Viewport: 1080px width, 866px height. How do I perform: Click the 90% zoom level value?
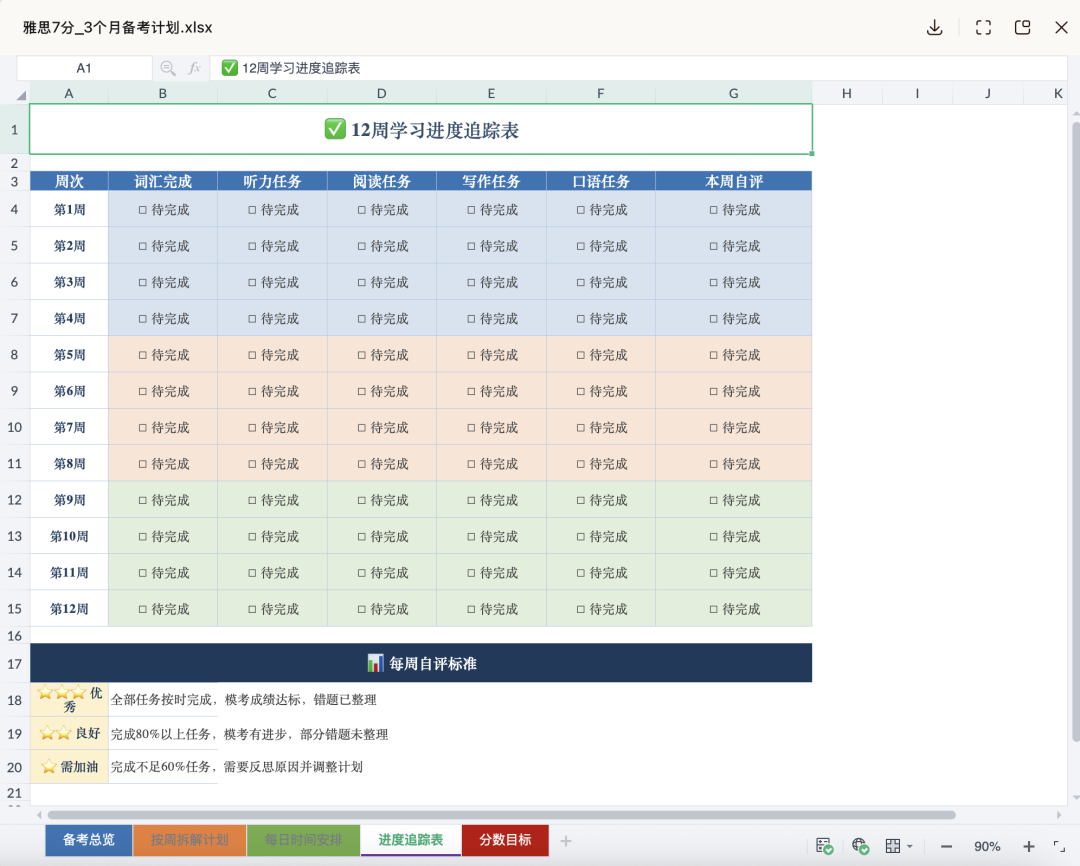tap(987, 847)
